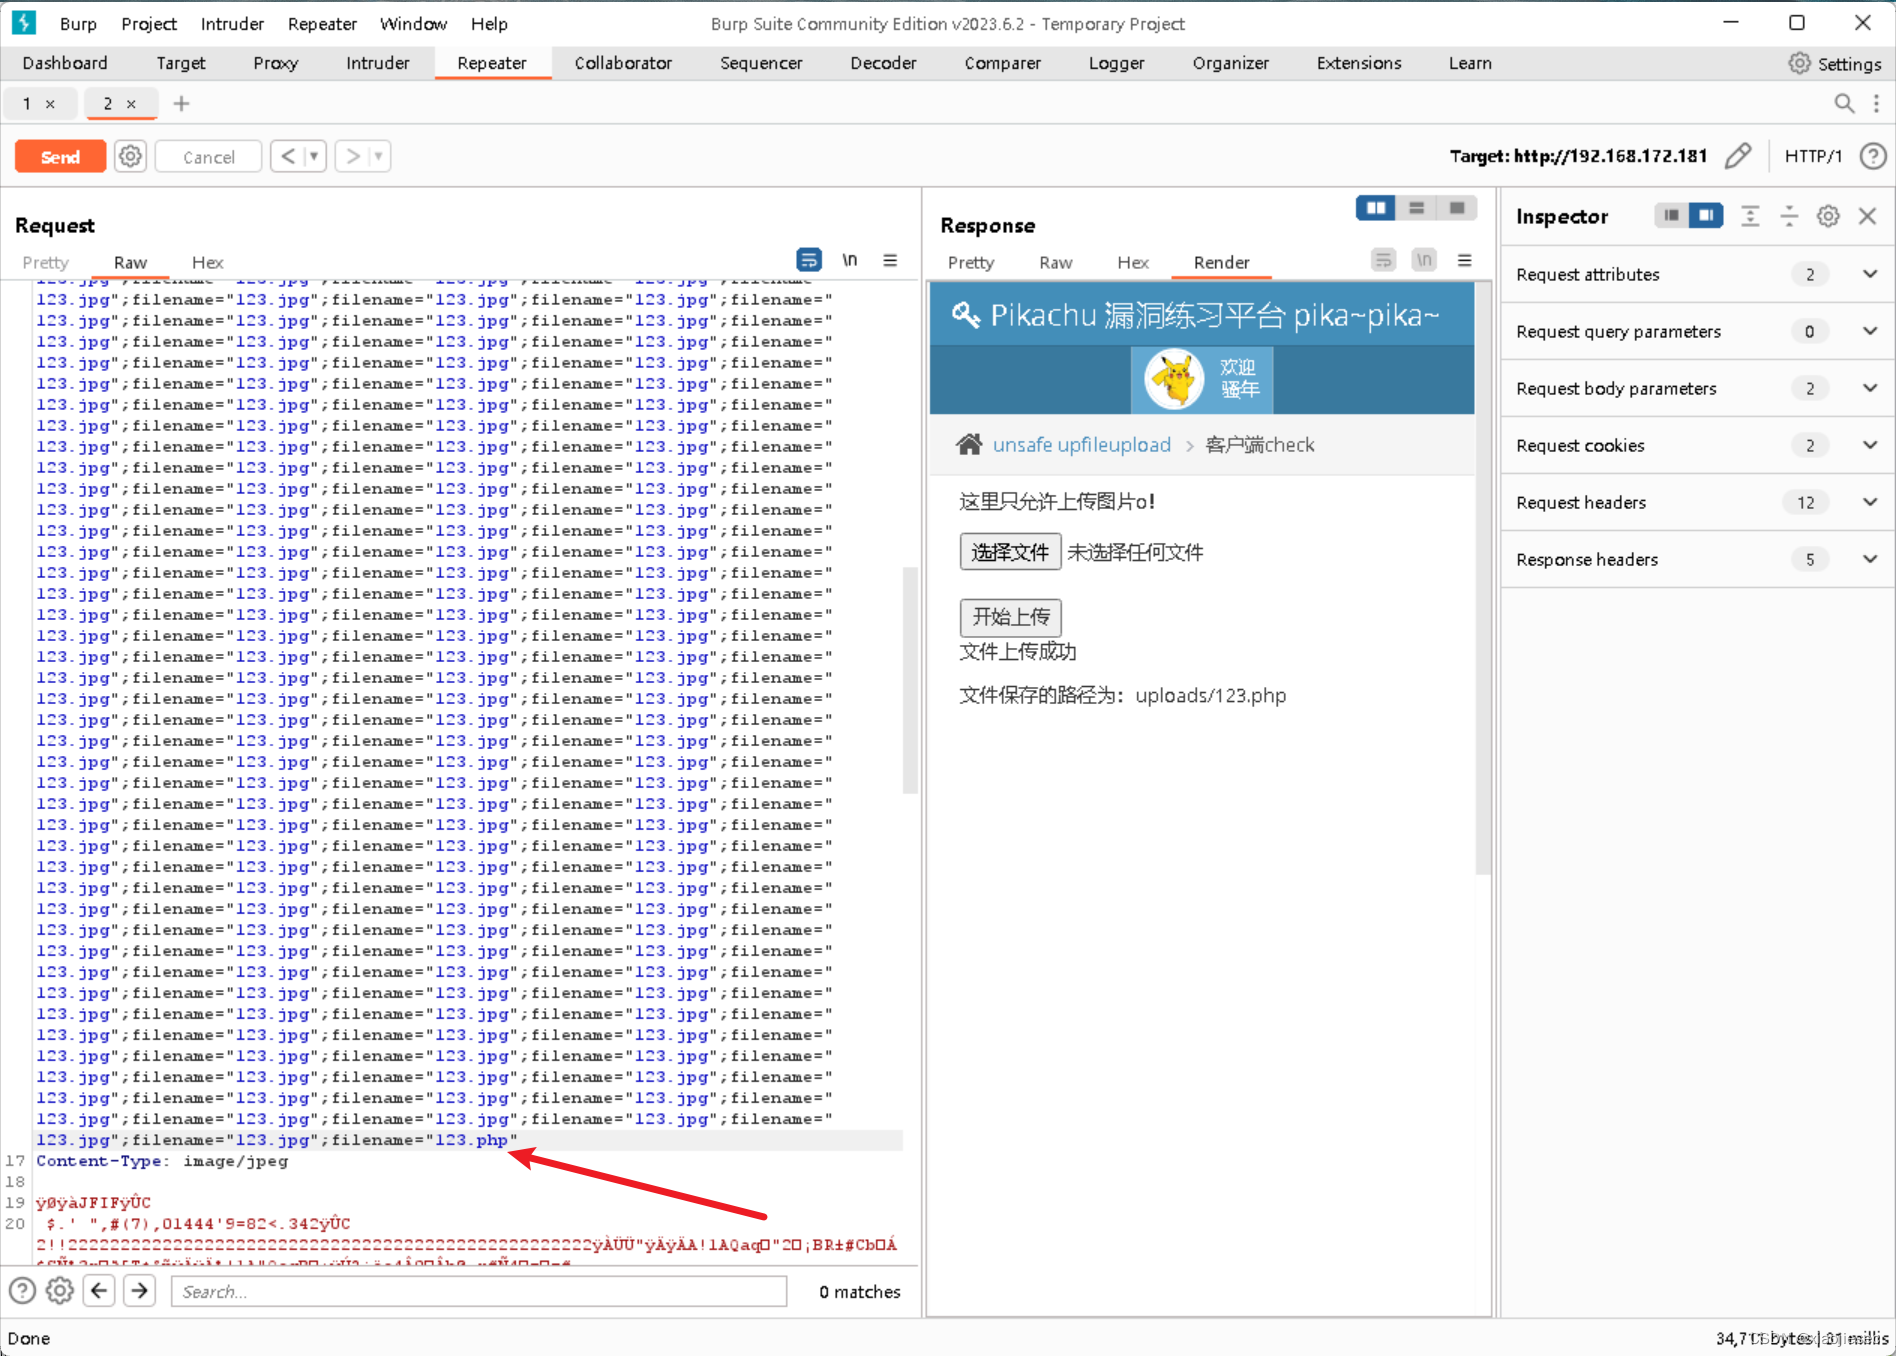Go to previous request with back arrow
Image resolution: width=1896 pixels, height=1356 pixels.
[x=288, y=156]
